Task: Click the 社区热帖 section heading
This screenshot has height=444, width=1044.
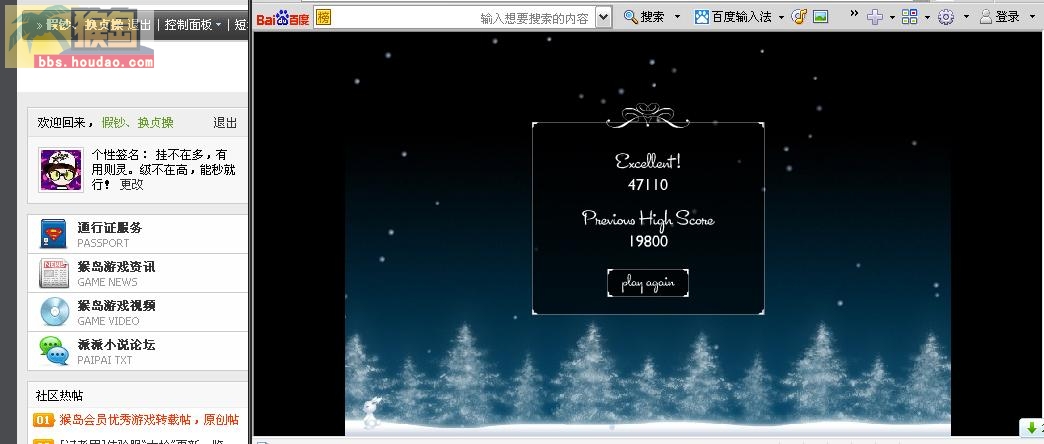Action: click(x=59, y=395)
